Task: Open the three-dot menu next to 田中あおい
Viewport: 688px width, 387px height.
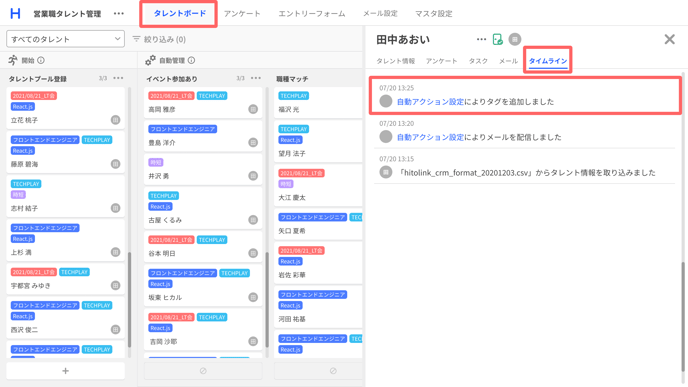Action: (481, 39)
